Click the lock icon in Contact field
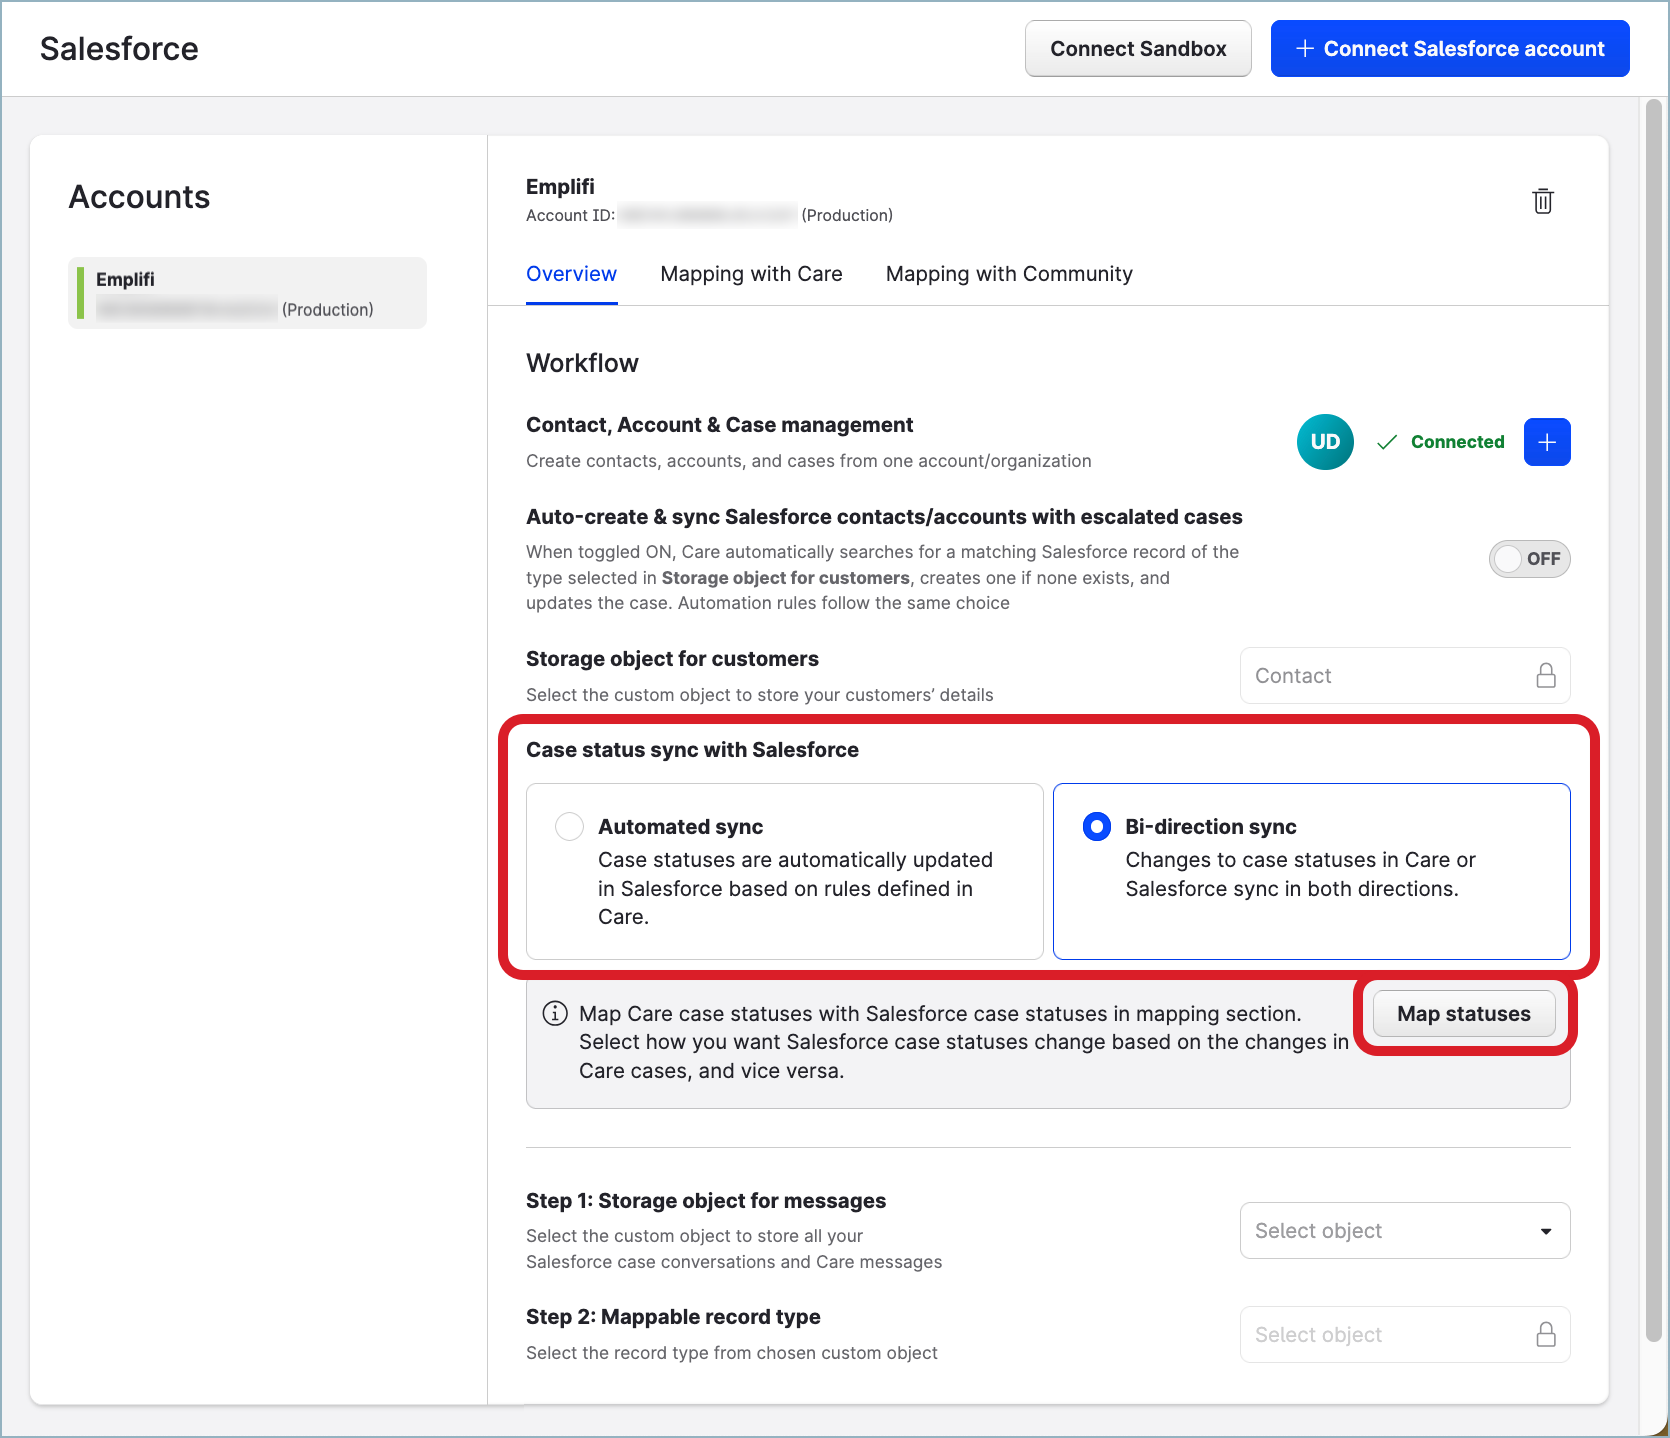 [1545, 676]
